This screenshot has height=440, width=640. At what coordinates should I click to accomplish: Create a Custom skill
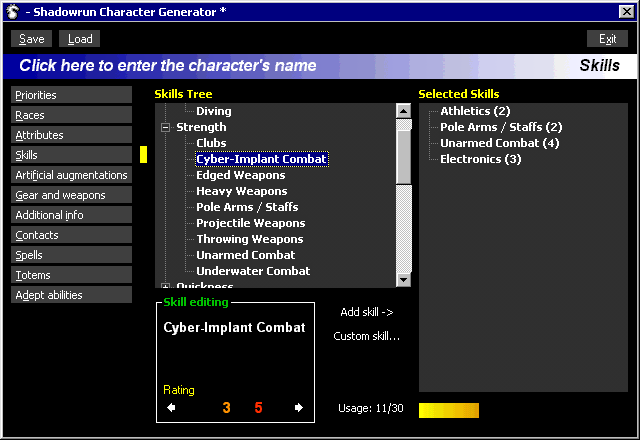point(366,336)
